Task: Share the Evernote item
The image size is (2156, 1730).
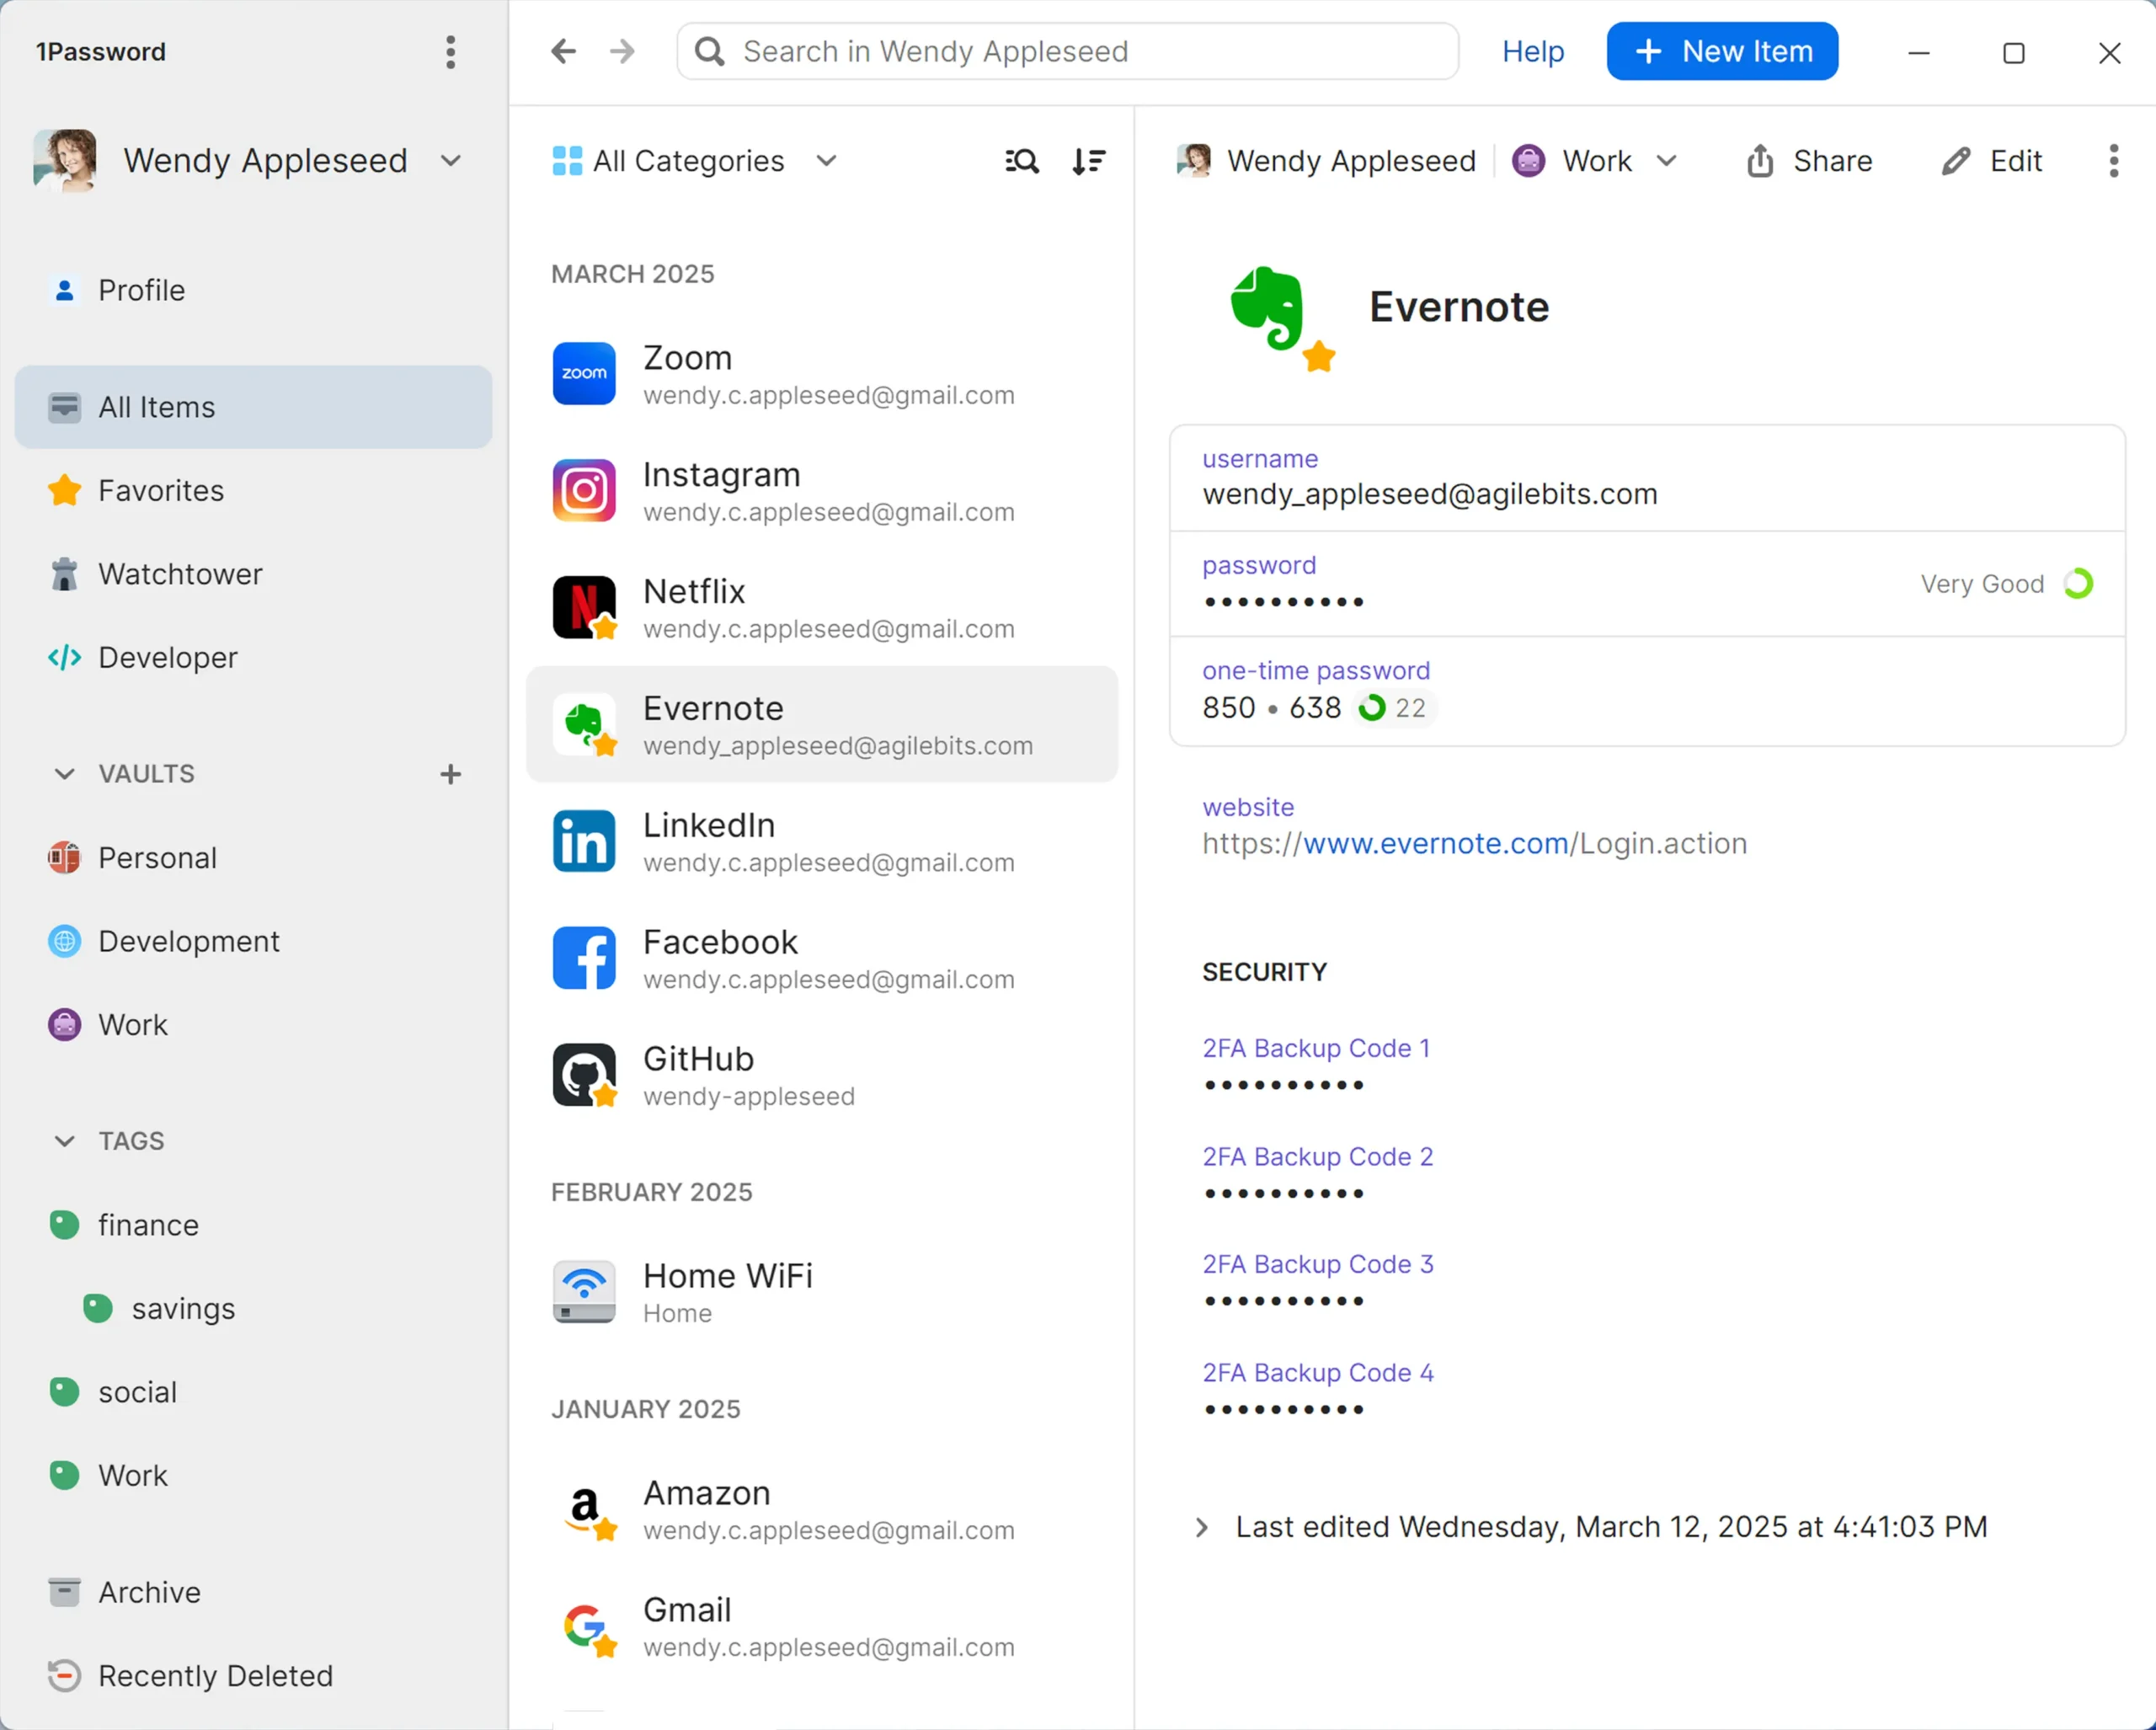Action: click(1809, 160)
